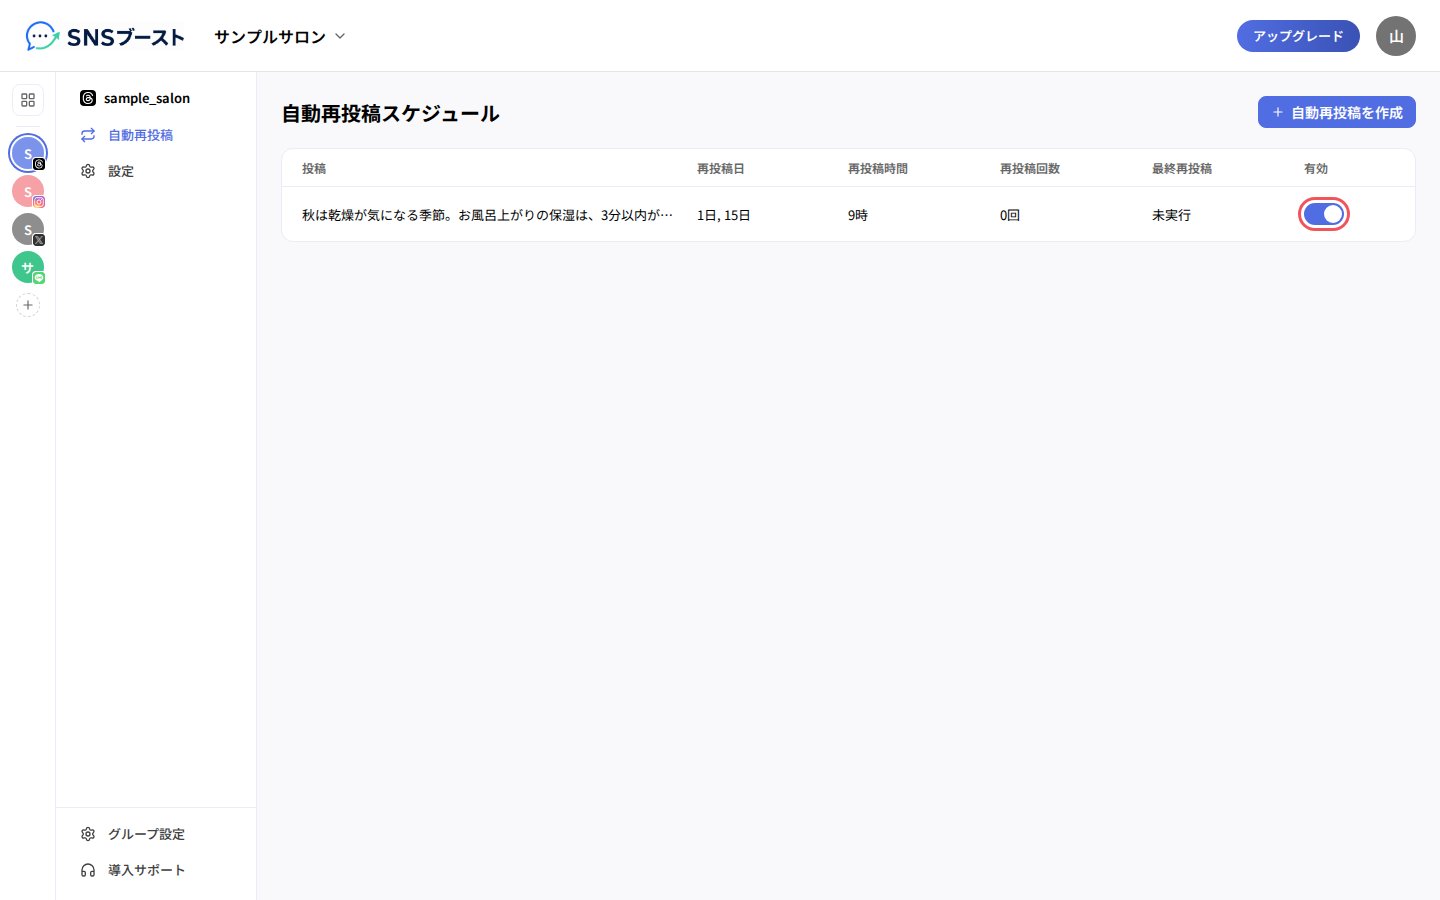Click the SNSブースト logo

point(105,37)
